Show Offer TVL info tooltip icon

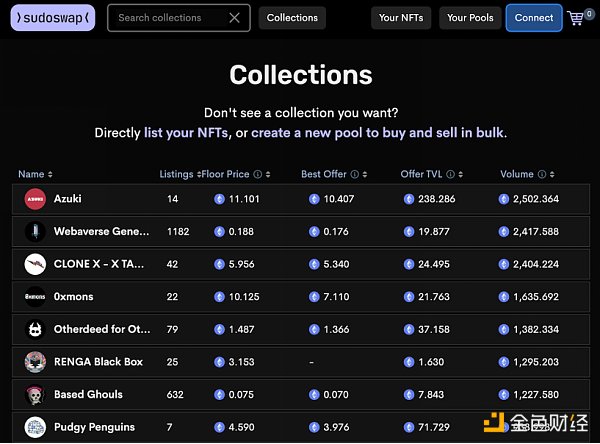click(x=451, y=175)
